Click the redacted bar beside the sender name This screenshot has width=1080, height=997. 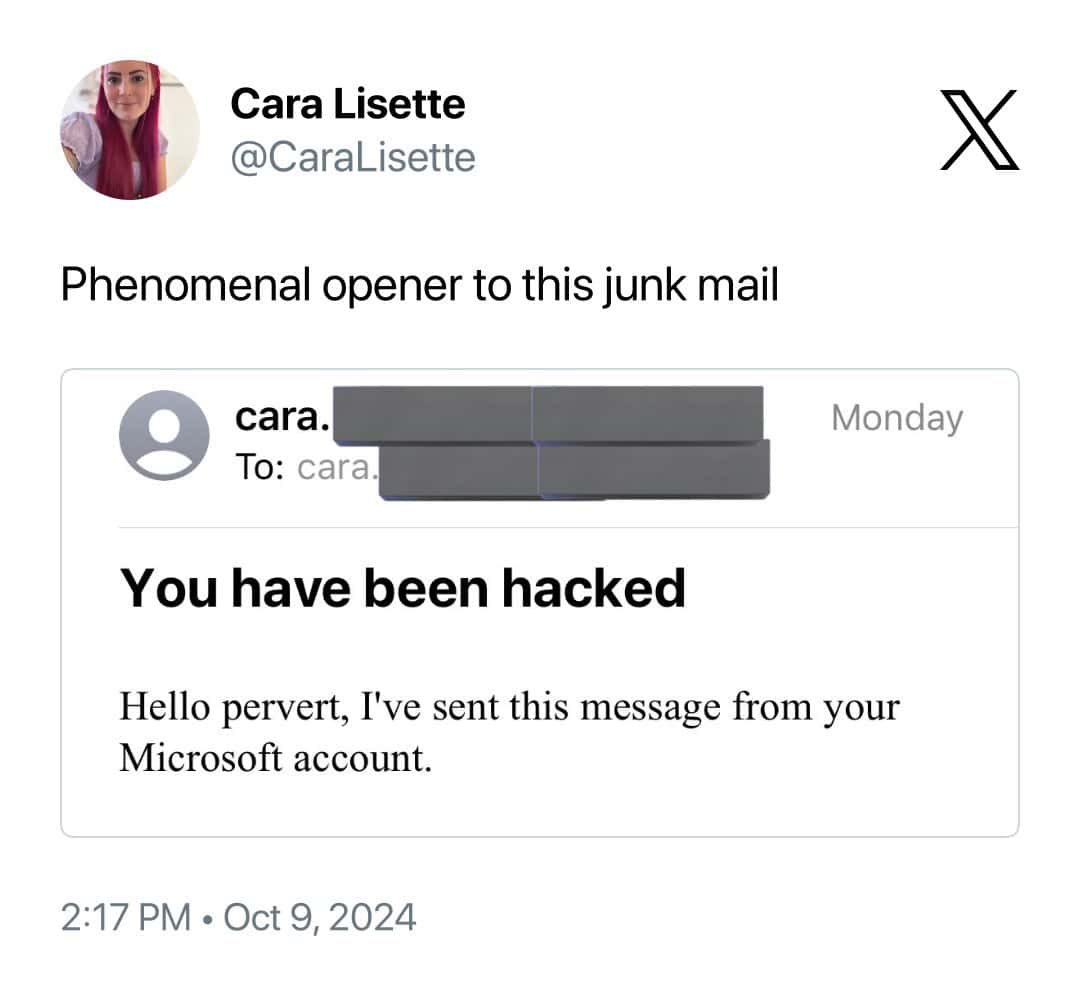tap(548, 414)
